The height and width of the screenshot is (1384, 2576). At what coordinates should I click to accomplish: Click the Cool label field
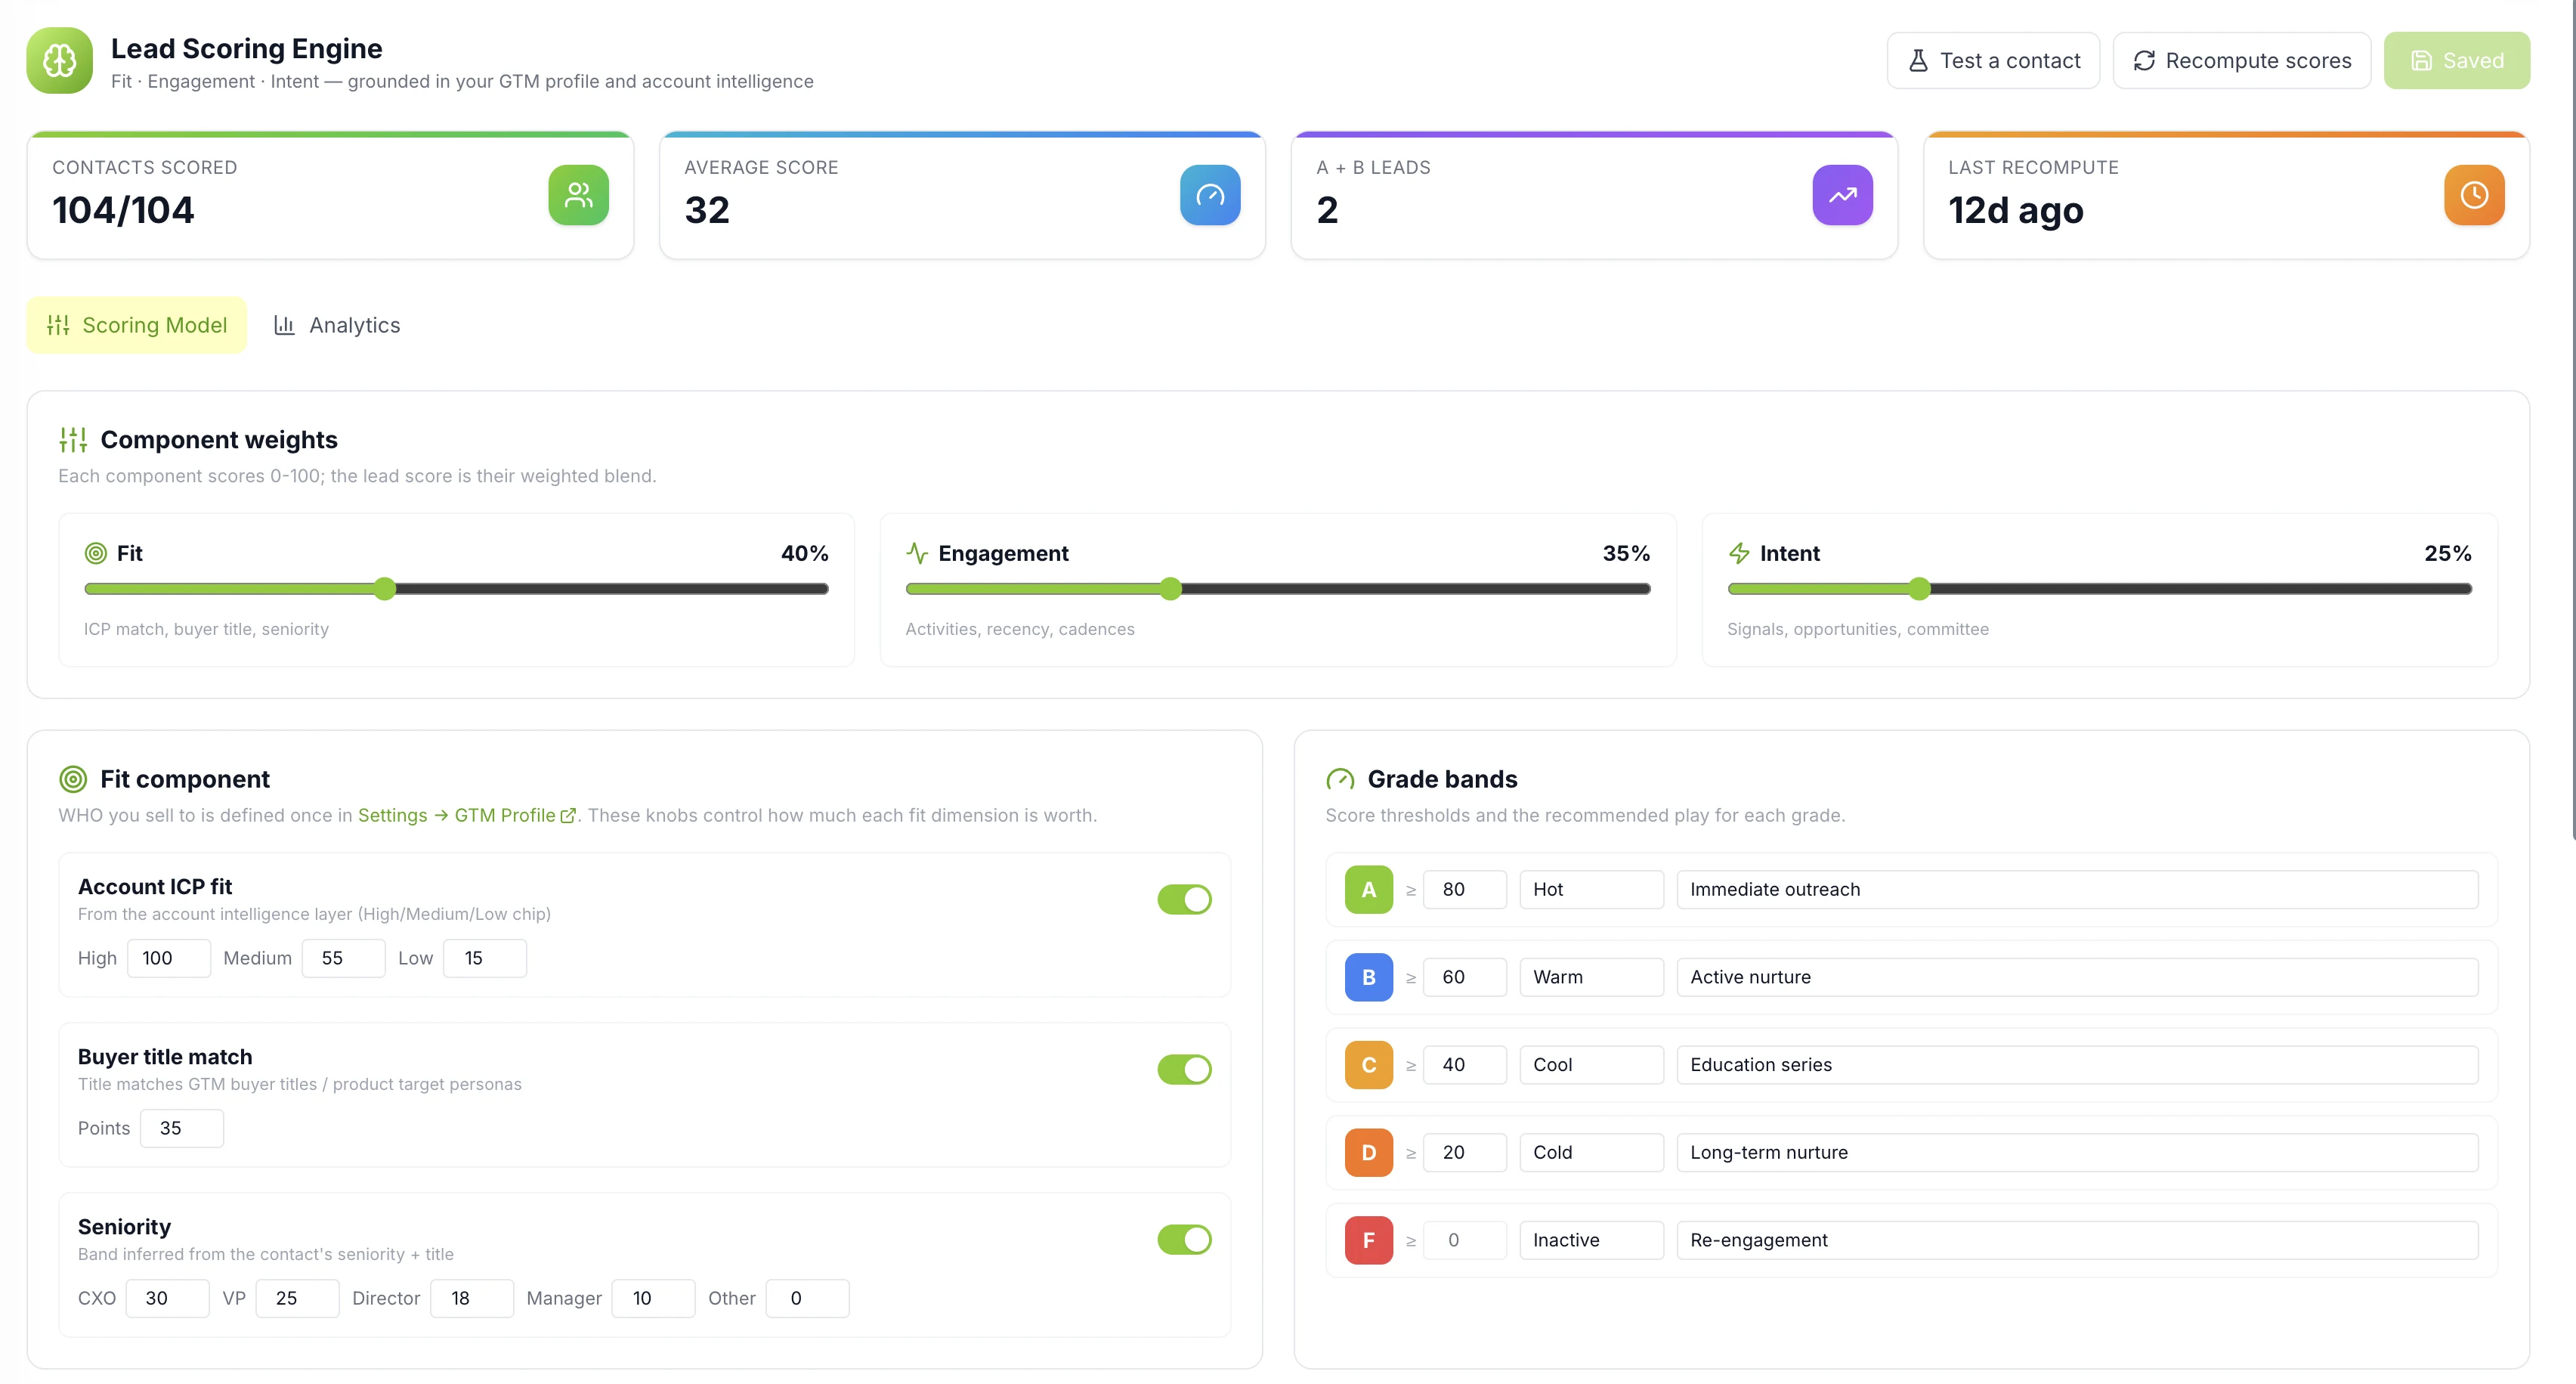[x=1592, y=1065]
